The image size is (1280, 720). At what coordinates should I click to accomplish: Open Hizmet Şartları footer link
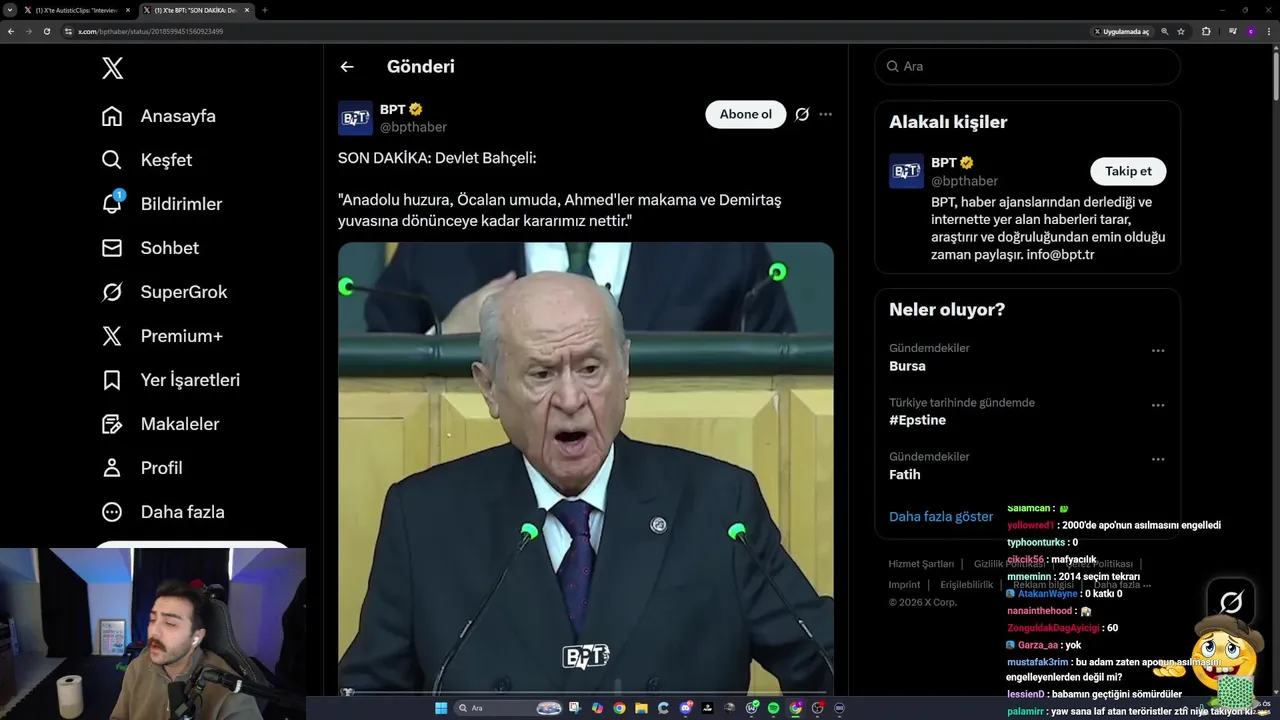921,564
